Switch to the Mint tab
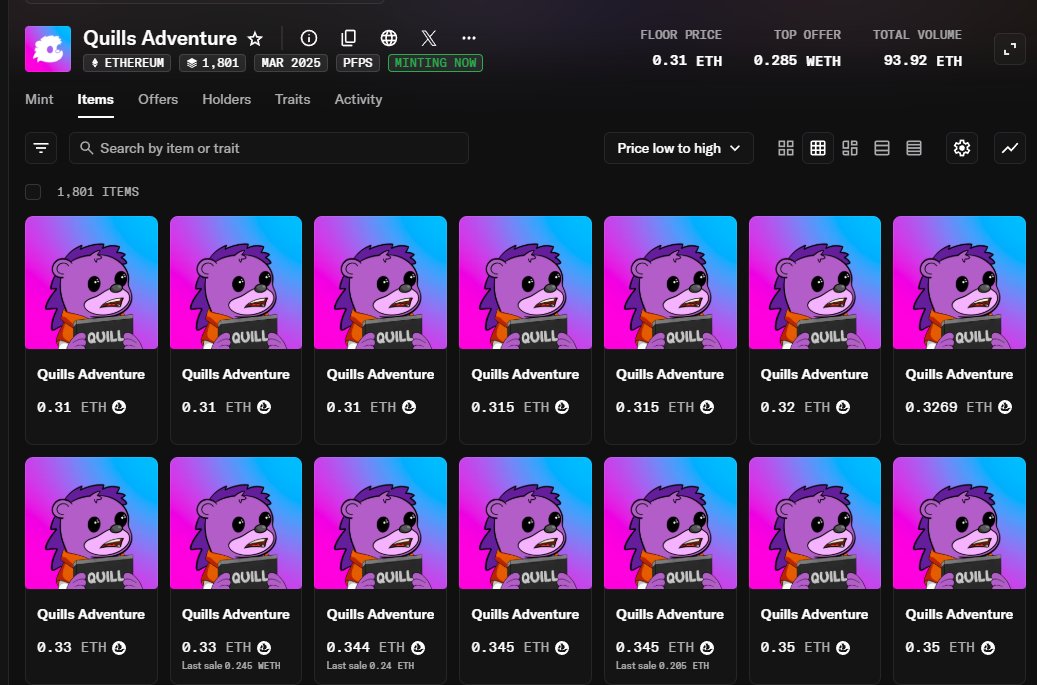The height and width of the screenshot is (685, 1037). [39, 99]
